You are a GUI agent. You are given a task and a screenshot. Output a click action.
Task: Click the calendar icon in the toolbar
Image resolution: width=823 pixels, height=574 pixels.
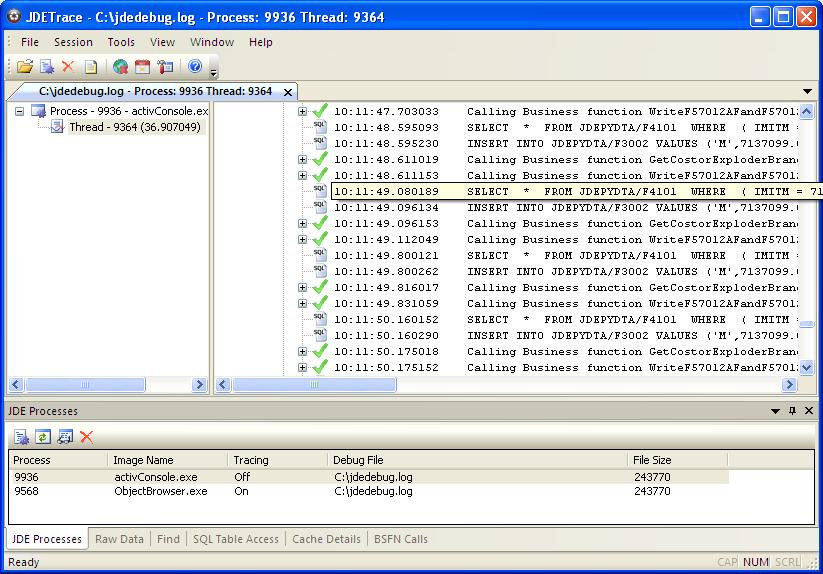click(x=142, y=67)
